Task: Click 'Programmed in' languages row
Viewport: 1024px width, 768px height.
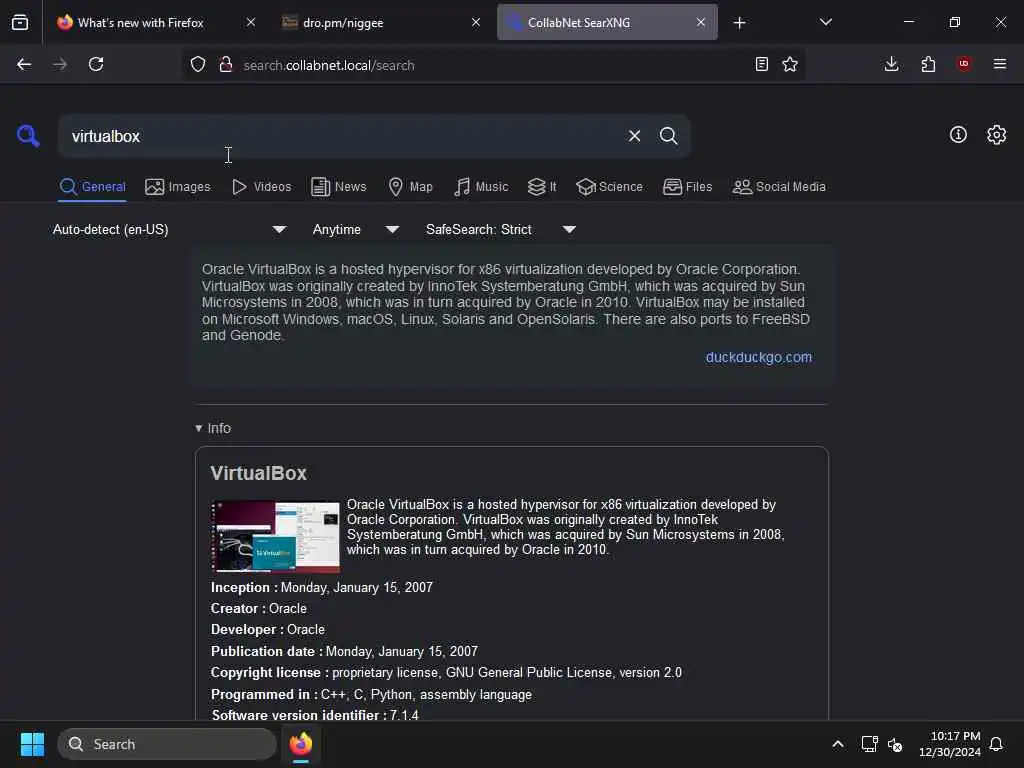Action: point(372,694)
